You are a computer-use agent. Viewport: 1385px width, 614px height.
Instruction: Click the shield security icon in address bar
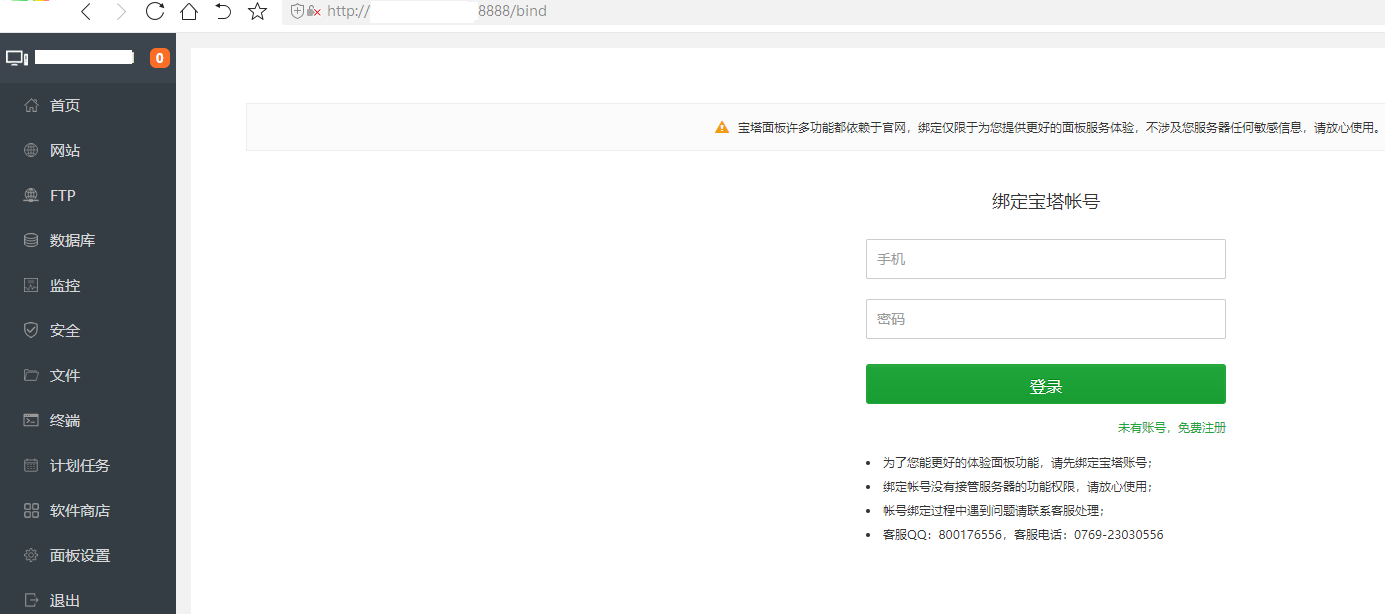[297, 11]
